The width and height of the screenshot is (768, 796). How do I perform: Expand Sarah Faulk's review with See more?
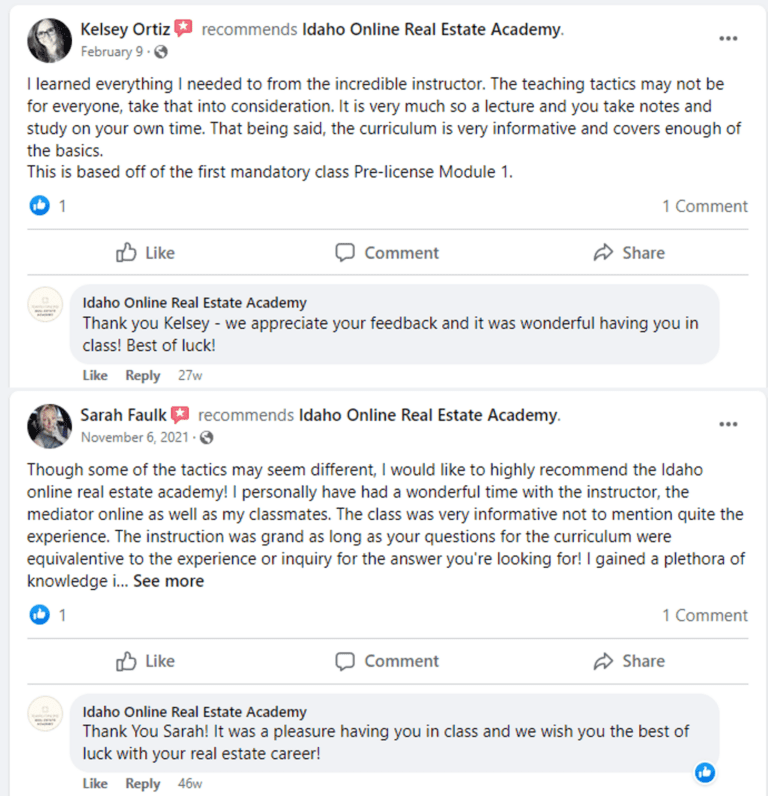(x=168, y=581)
